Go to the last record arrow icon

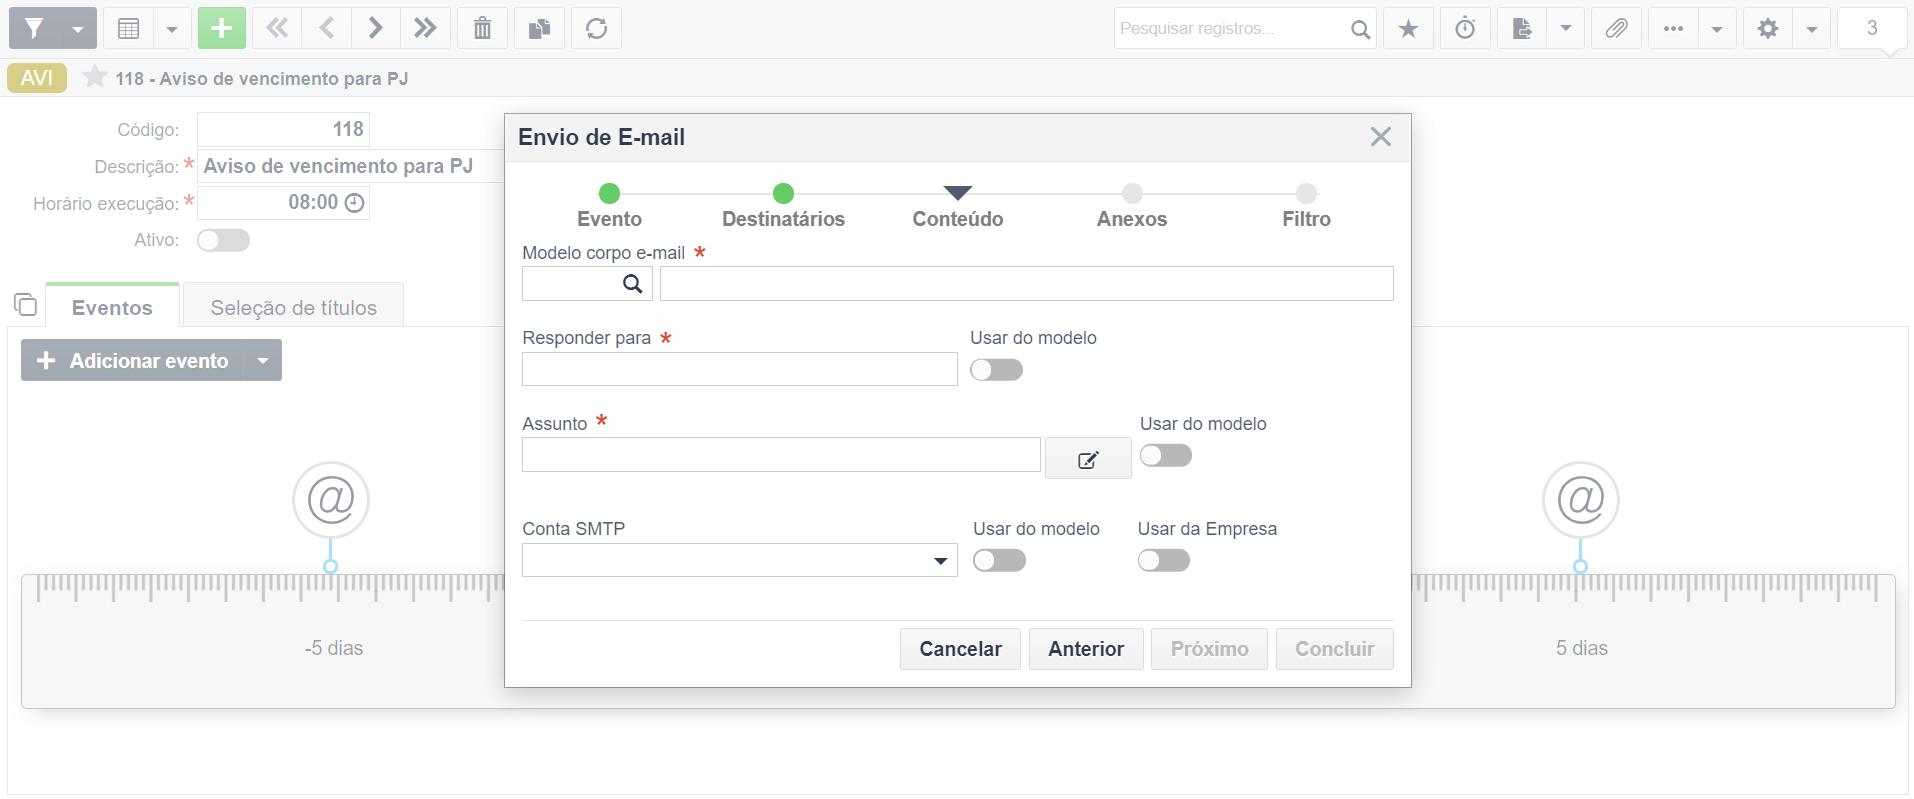coord(425,28)
